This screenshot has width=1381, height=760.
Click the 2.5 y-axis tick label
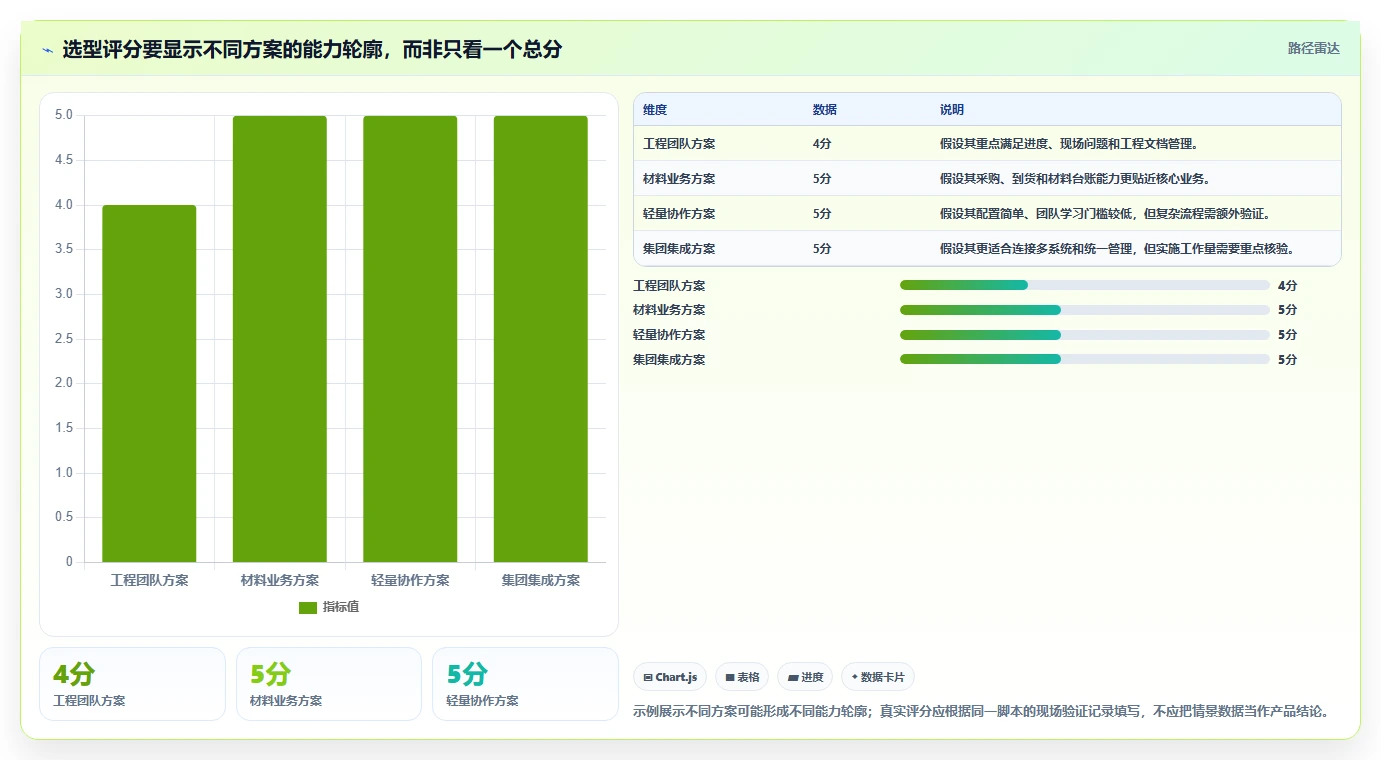click(64, 339)
